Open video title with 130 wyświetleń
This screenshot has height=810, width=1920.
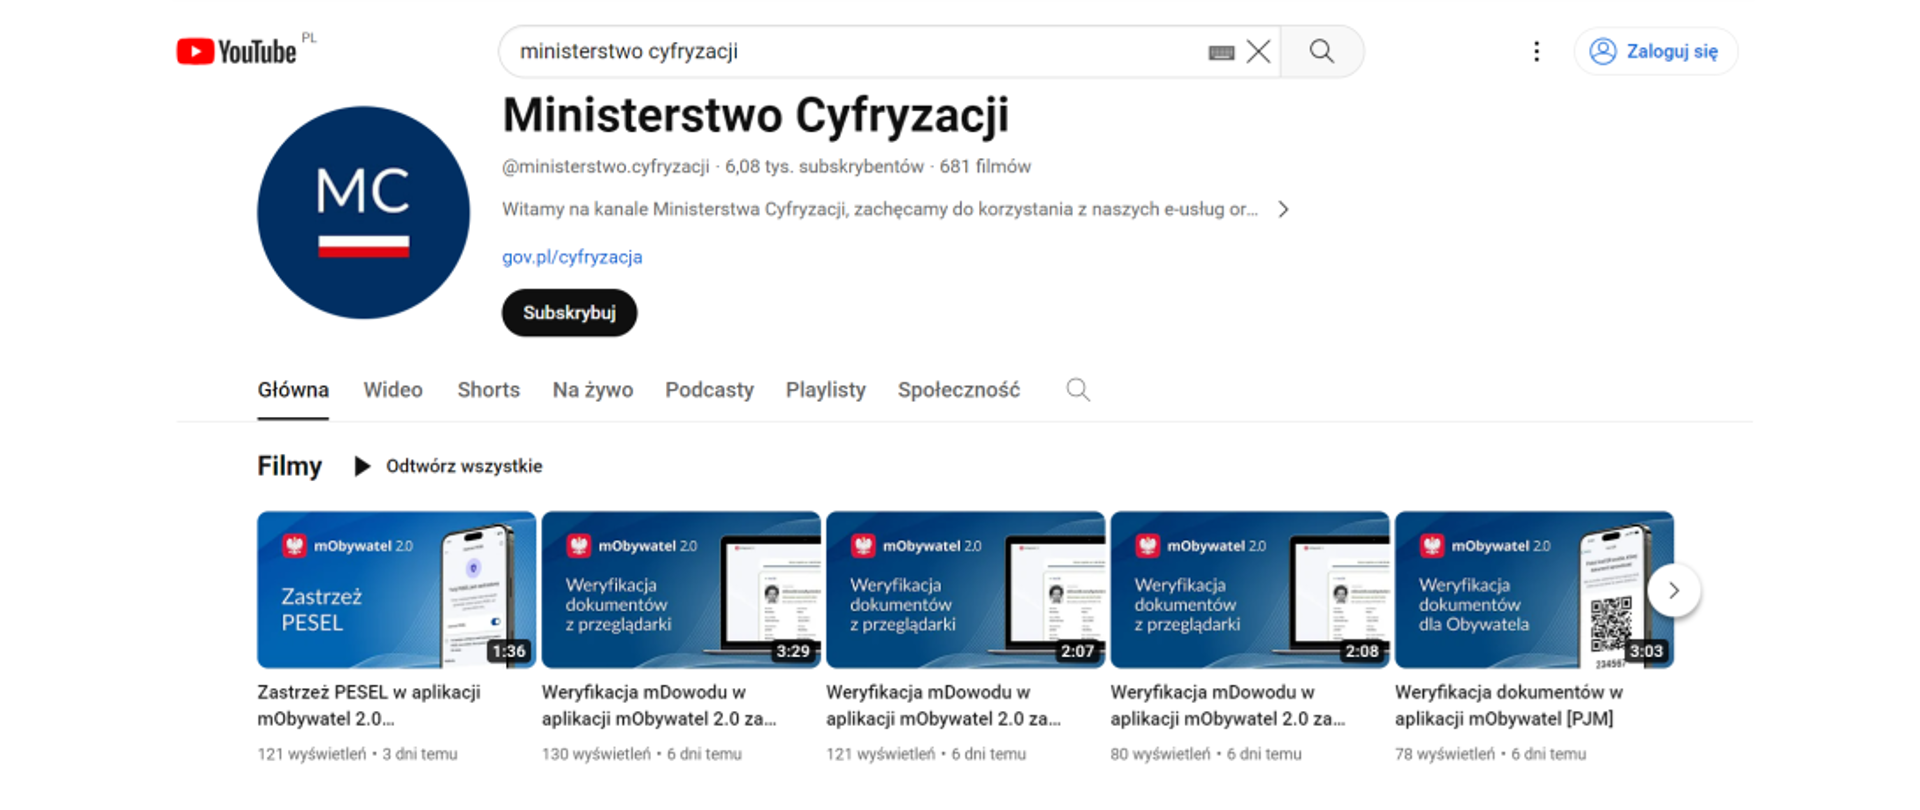point(659,705)
